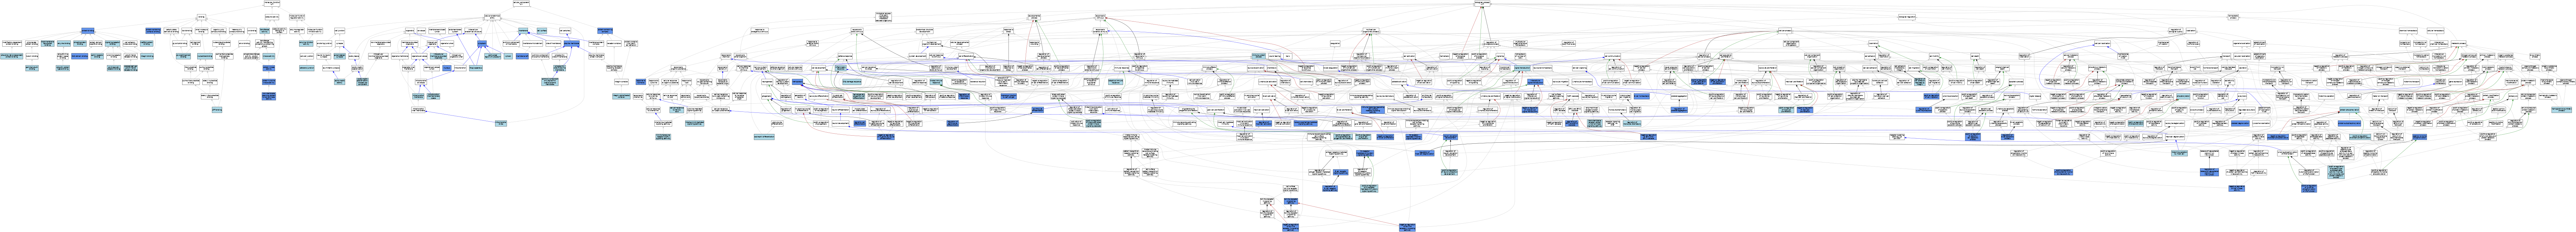
Task: Click the 'cell junction' node
Action: pos(340,31)
